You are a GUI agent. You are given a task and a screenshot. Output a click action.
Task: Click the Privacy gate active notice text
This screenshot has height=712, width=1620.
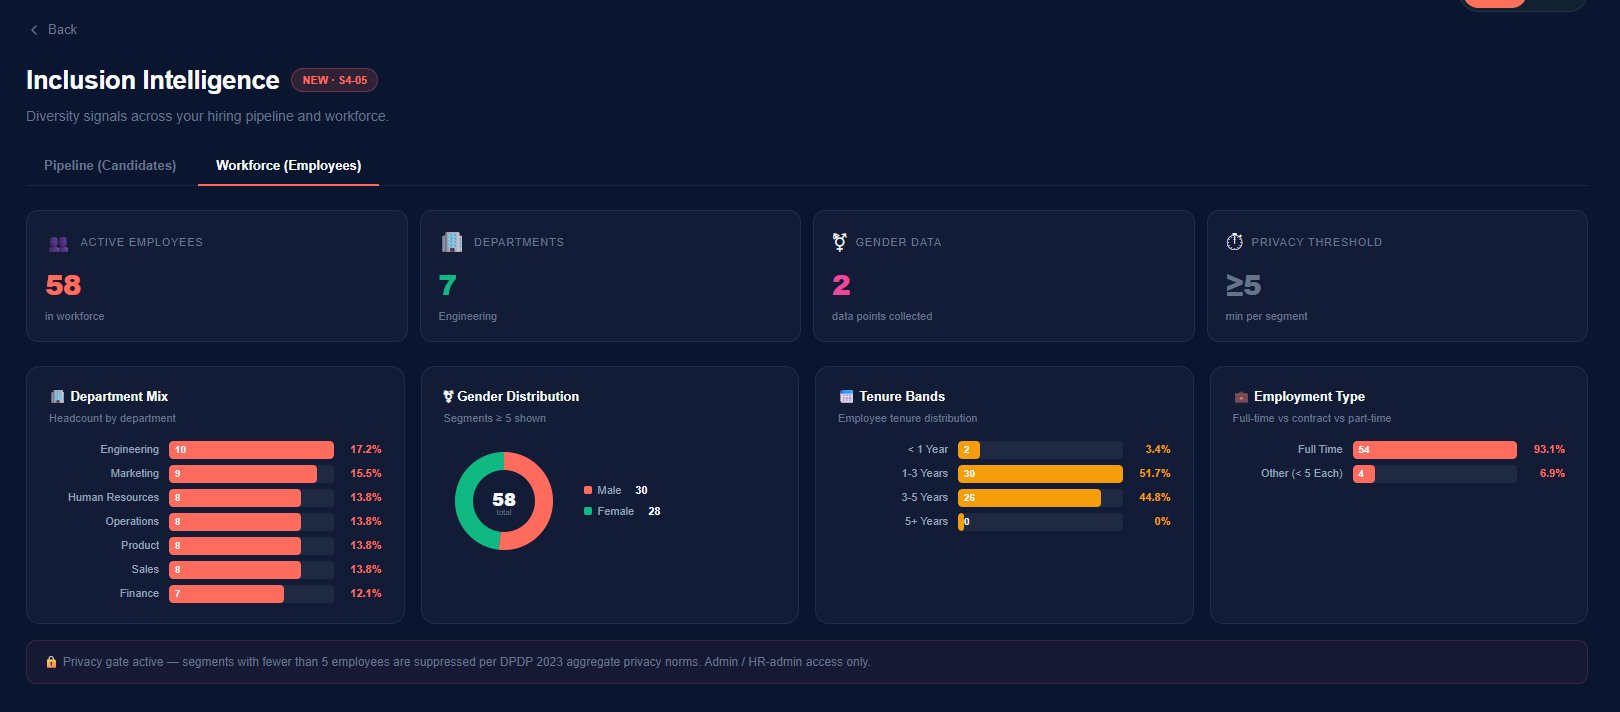click(466, 662)
